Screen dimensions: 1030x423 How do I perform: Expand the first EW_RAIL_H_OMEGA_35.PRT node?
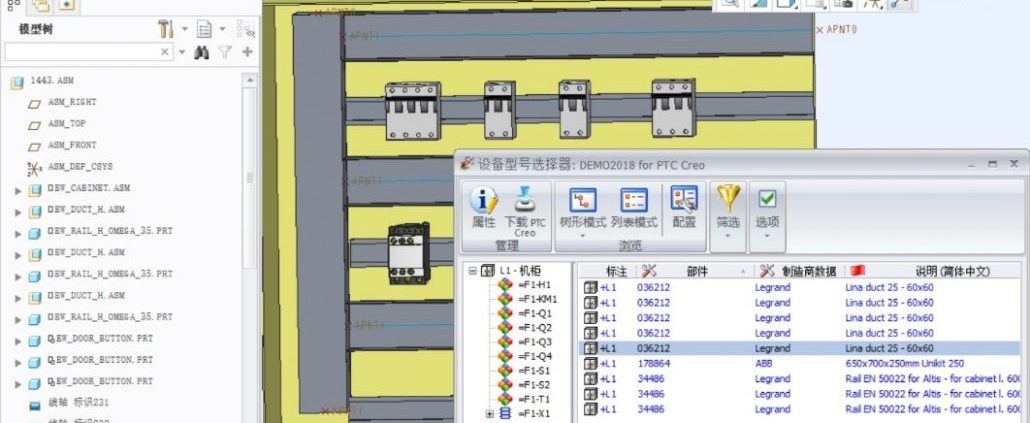coord(18,234)
